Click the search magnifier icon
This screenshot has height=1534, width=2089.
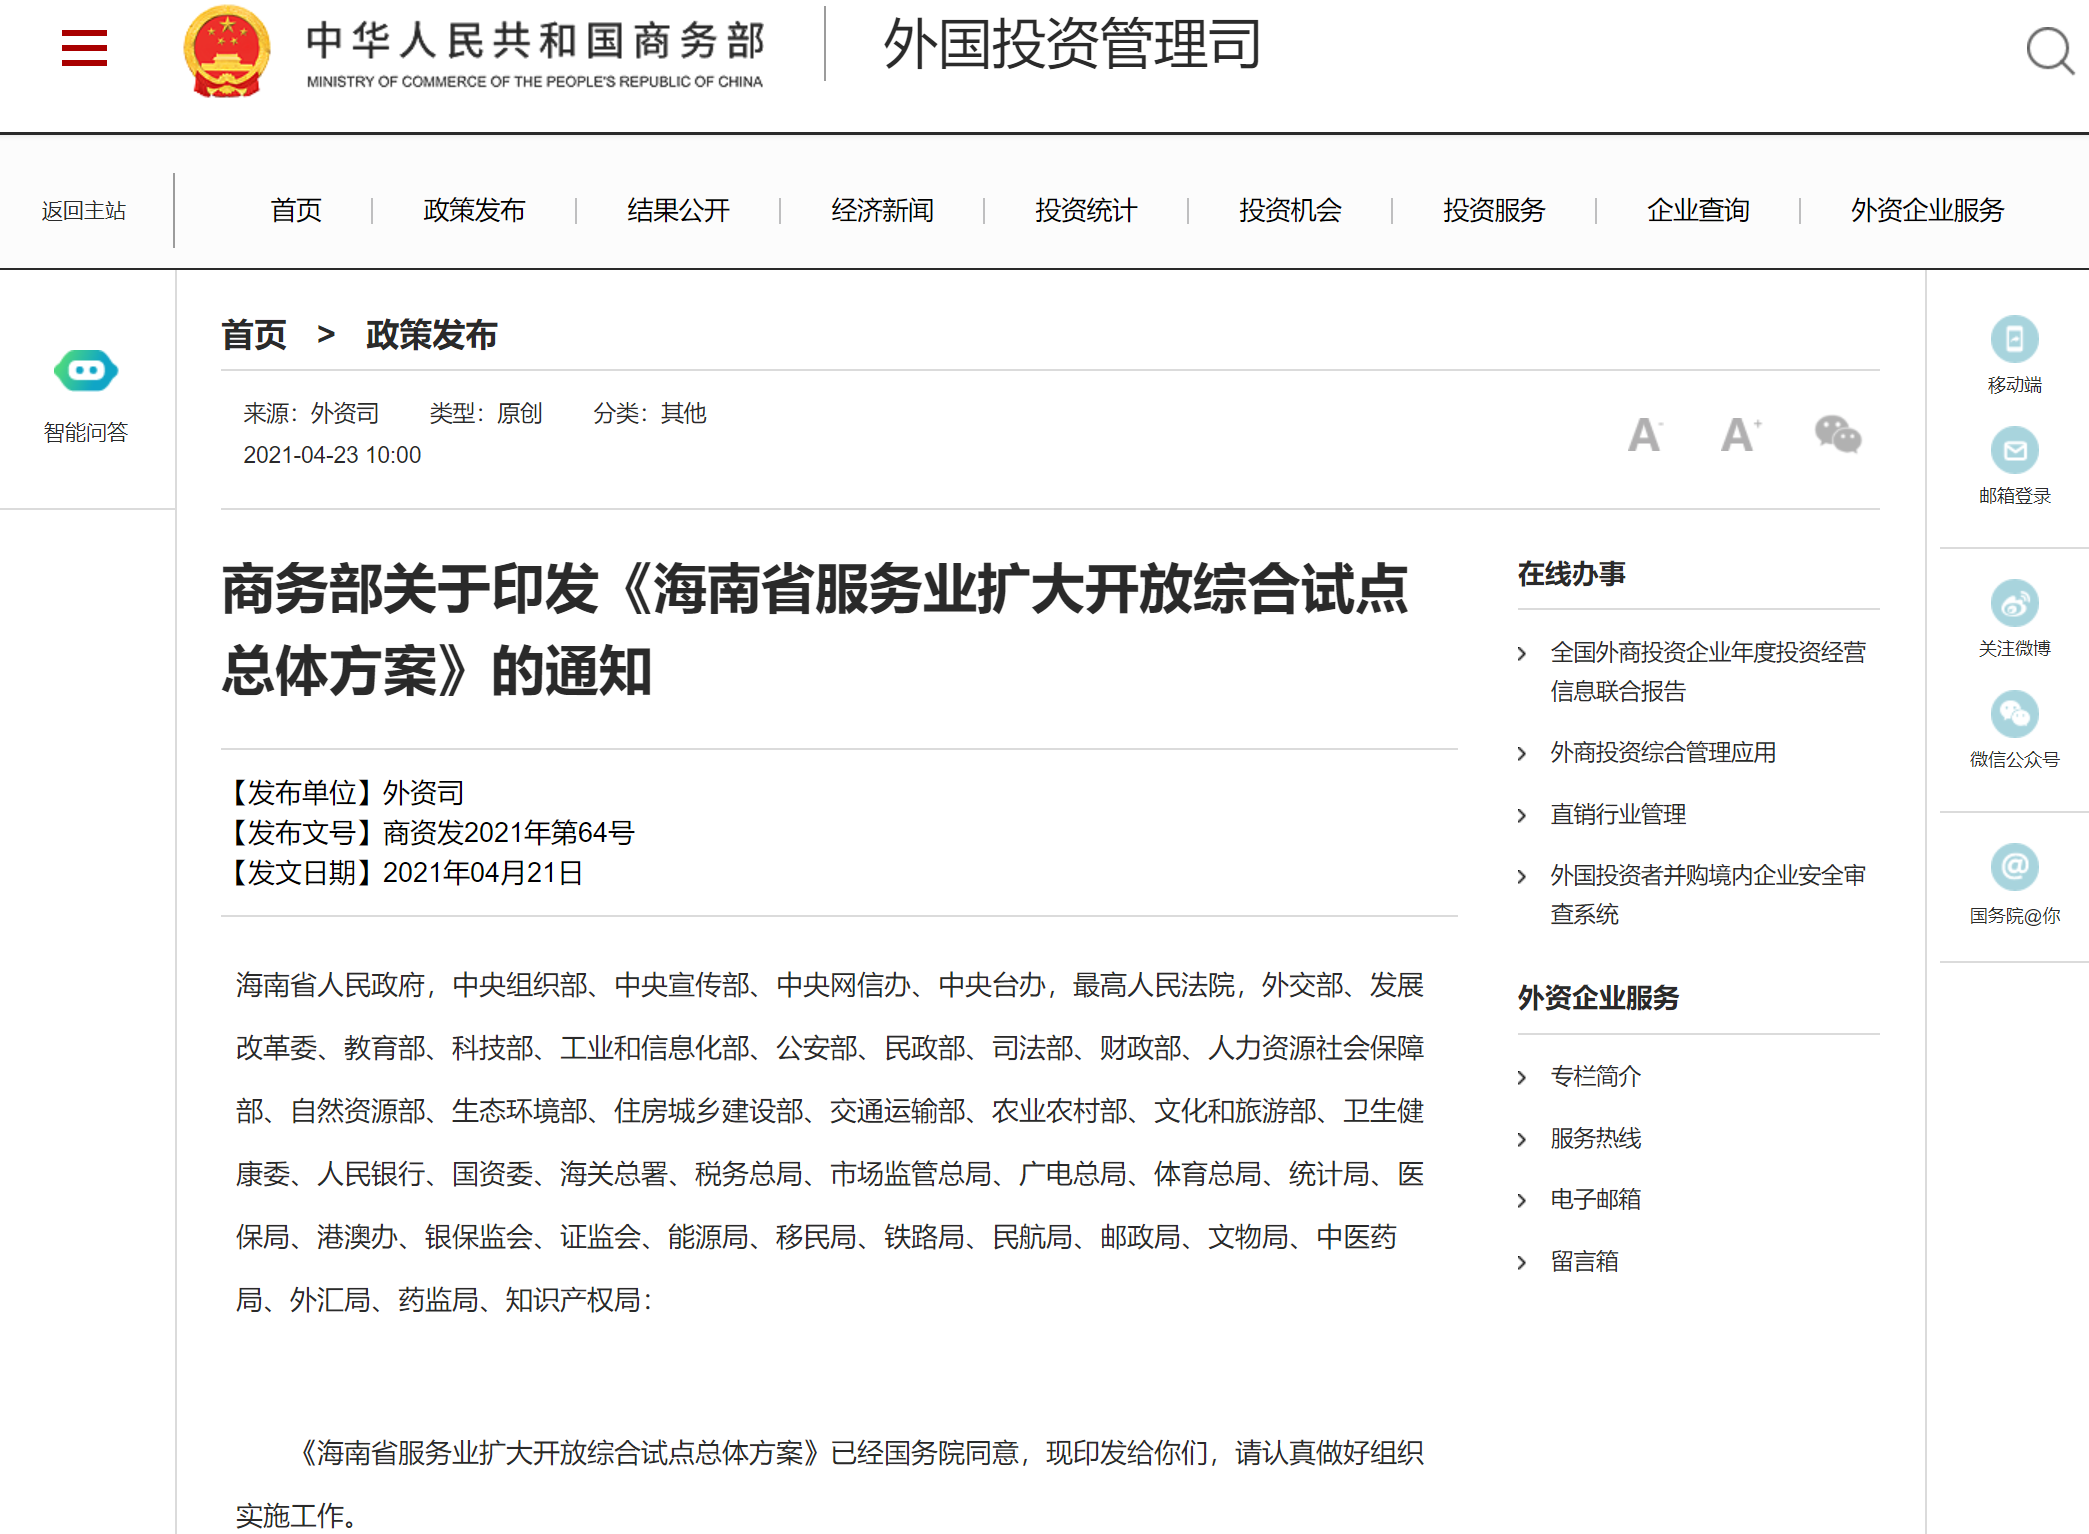click(2049, 50)
